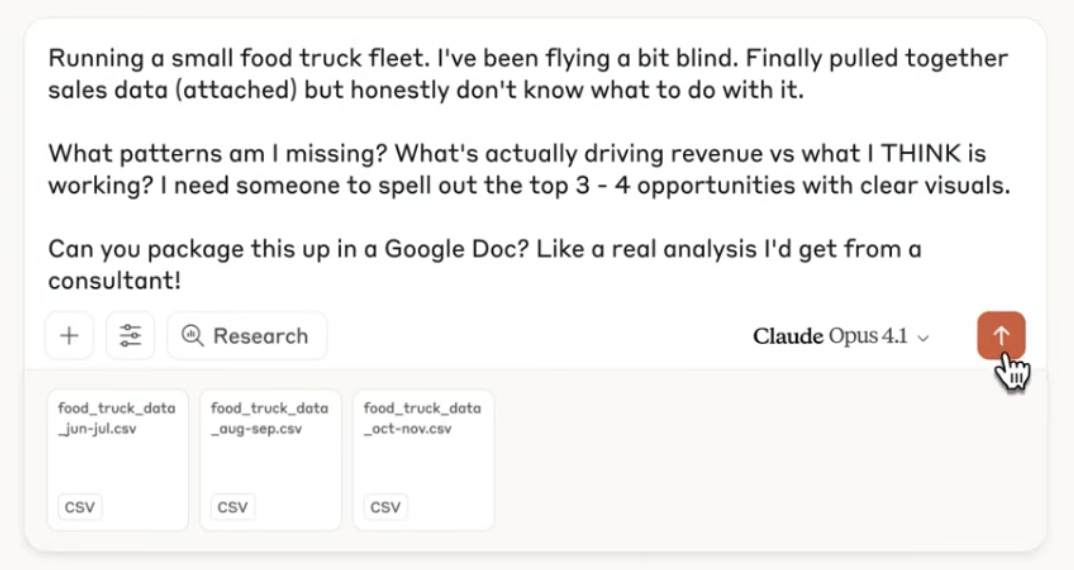Open the tools sliders settings icon

[x=130, y=336]
